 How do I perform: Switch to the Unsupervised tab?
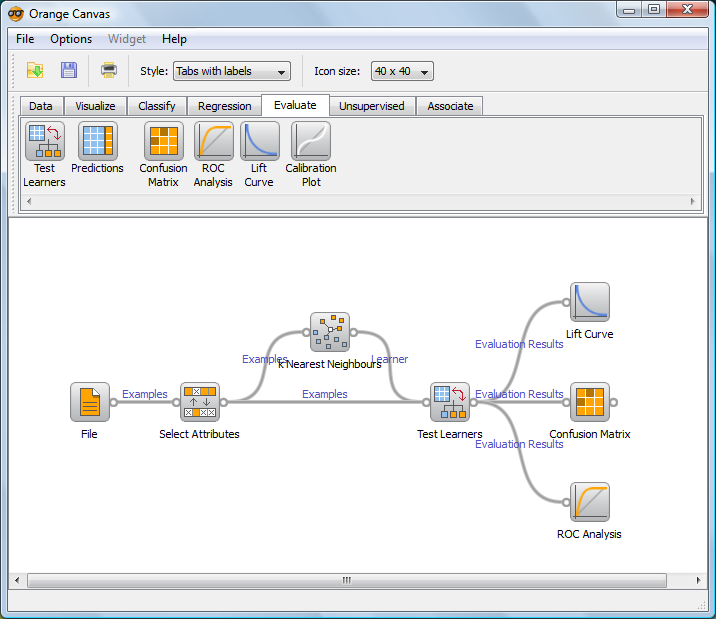(372, 106)
